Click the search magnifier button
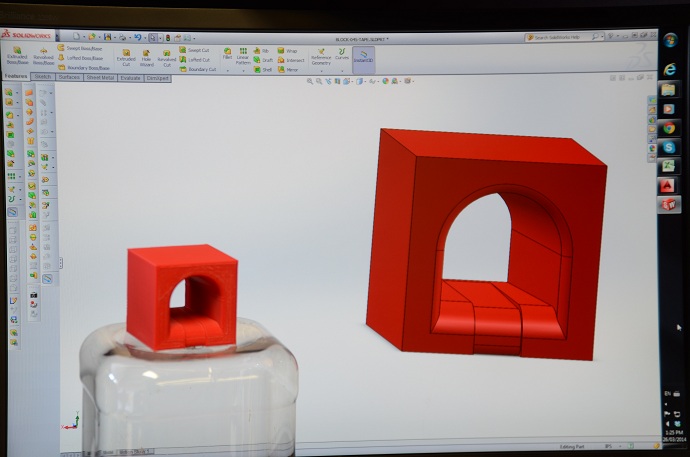 point(595,37)
